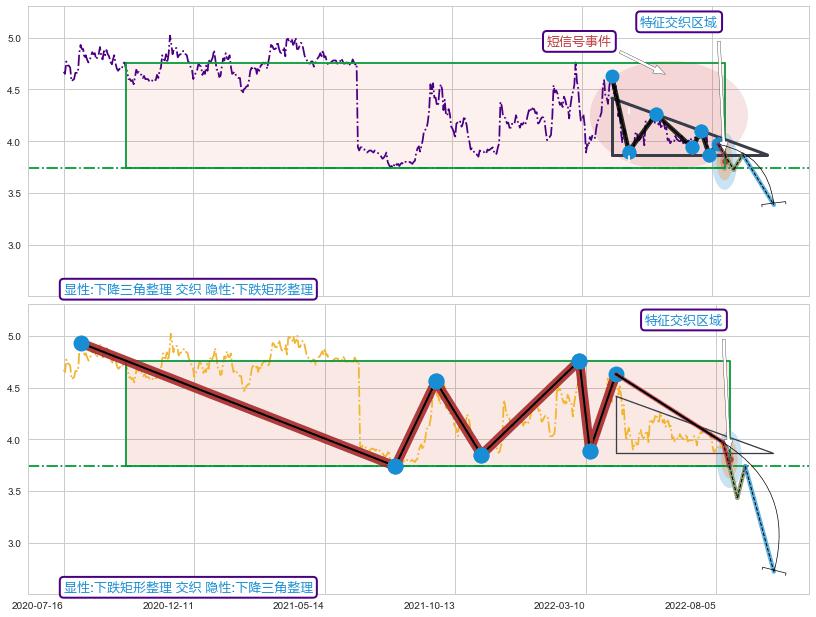This screenshot has width=816, height=617.
Task: Click the forecast line endpoint in bottom chart
Action: point(774,571)
